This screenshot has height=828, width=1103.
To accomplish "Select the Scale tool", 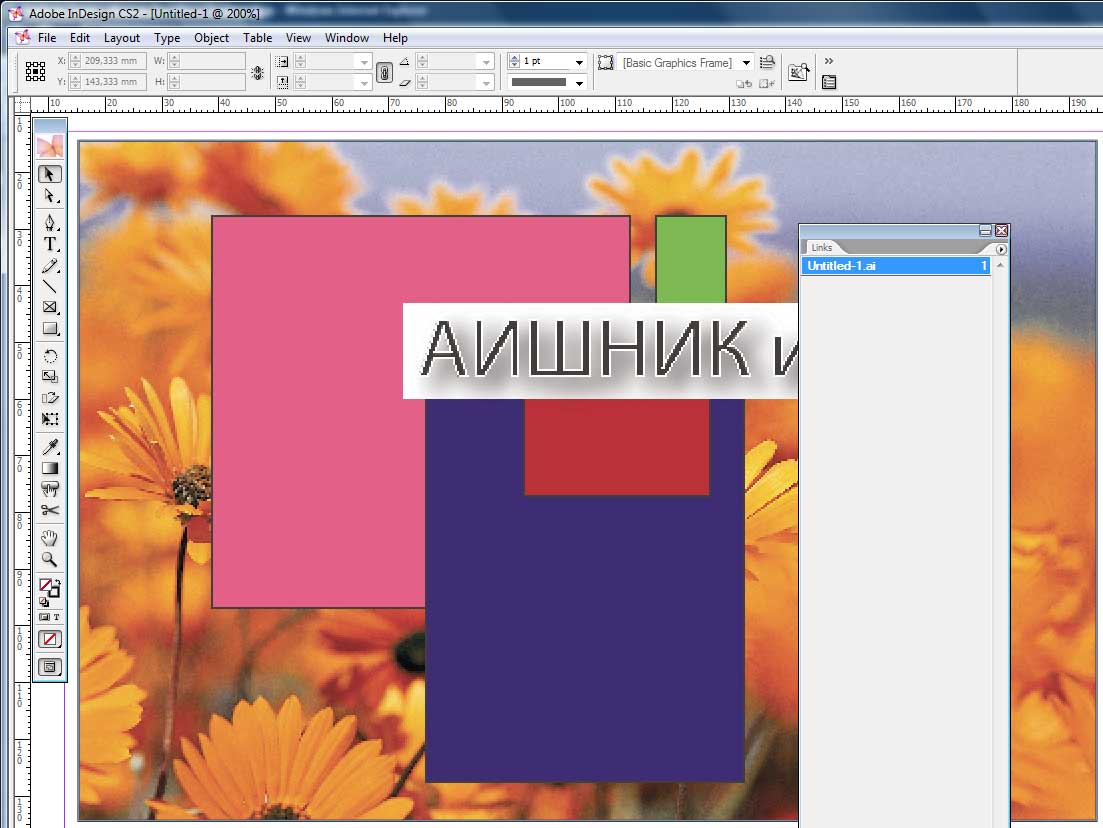I will [x=49, y=377].
